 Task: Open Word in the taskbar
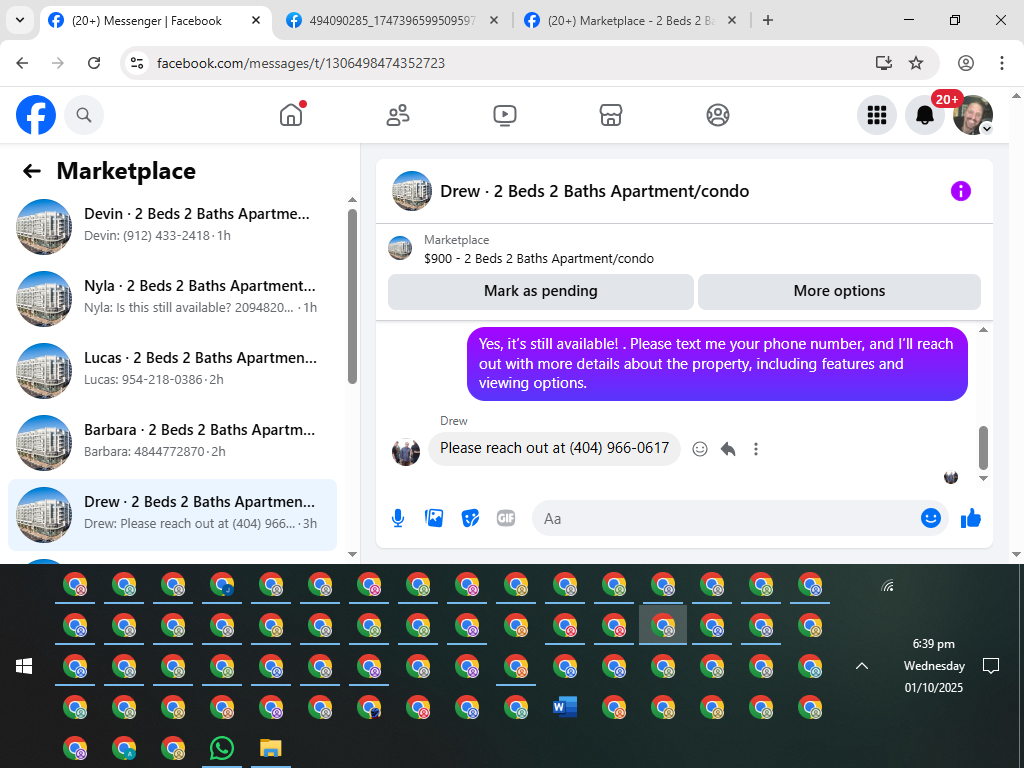click(565, 707)
